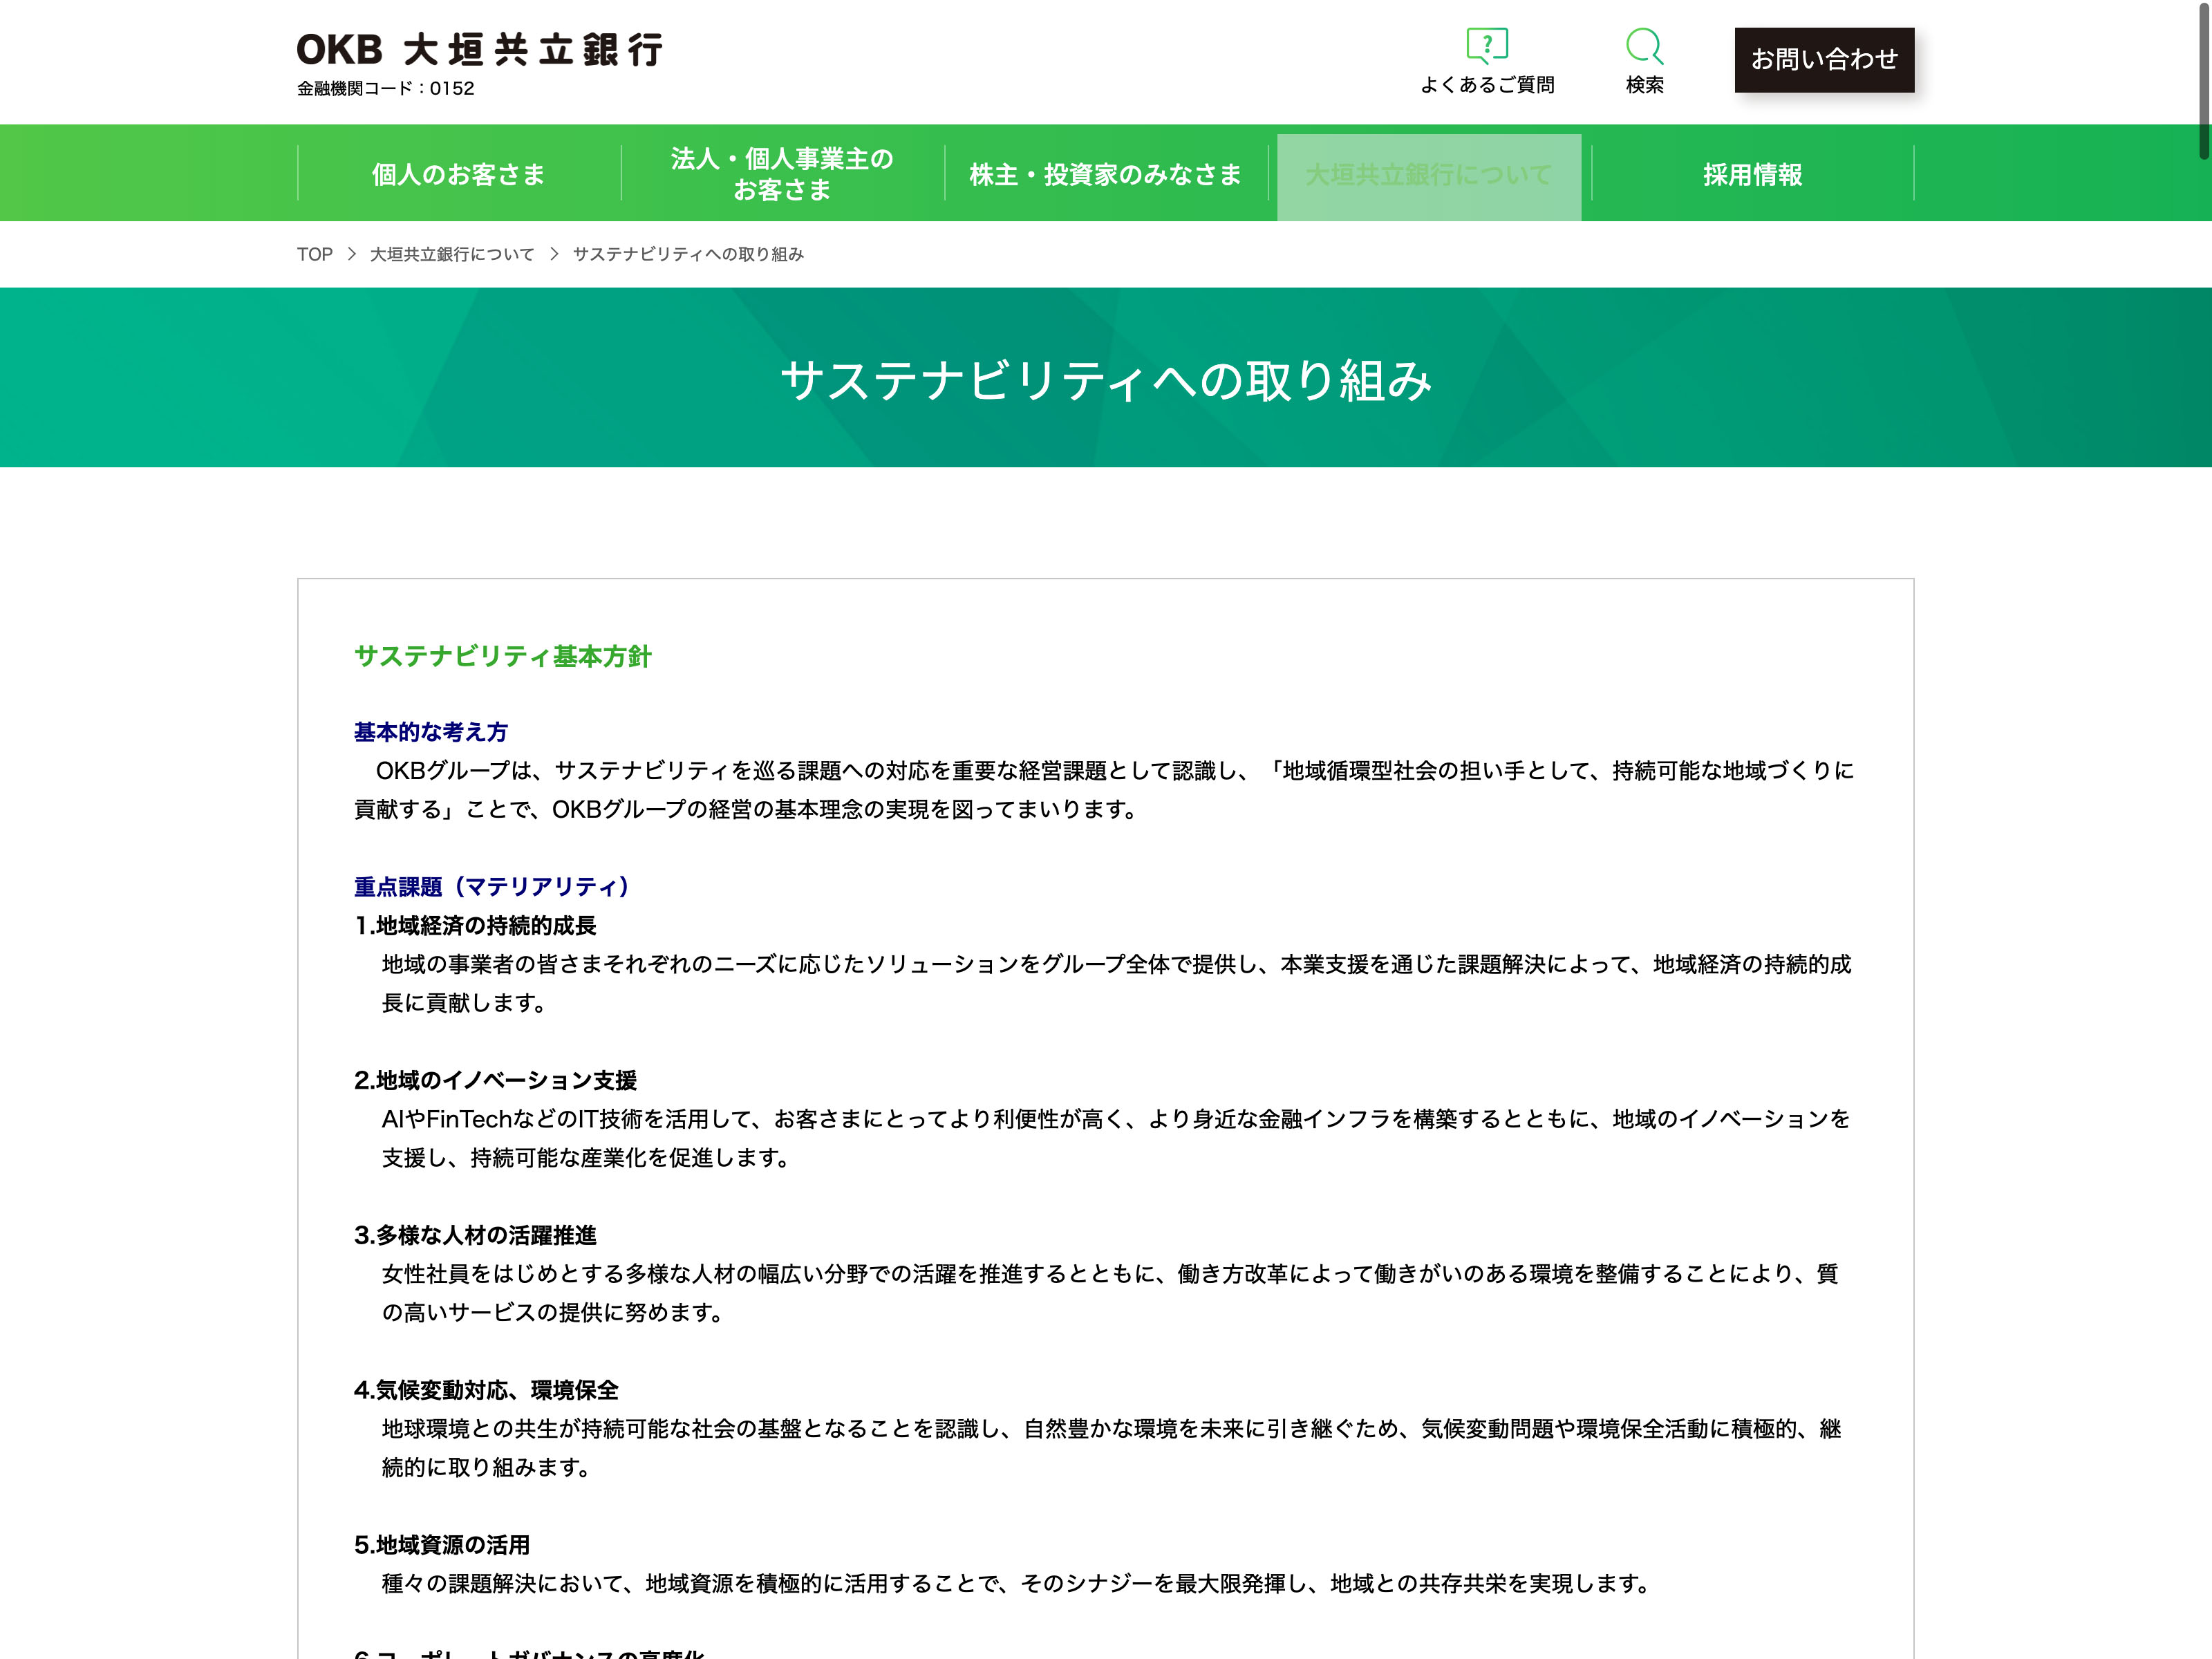2212x1659 pixels.
Task: Open 株主・投資家のみなさま navigation item
Action: click(1105, 174)
